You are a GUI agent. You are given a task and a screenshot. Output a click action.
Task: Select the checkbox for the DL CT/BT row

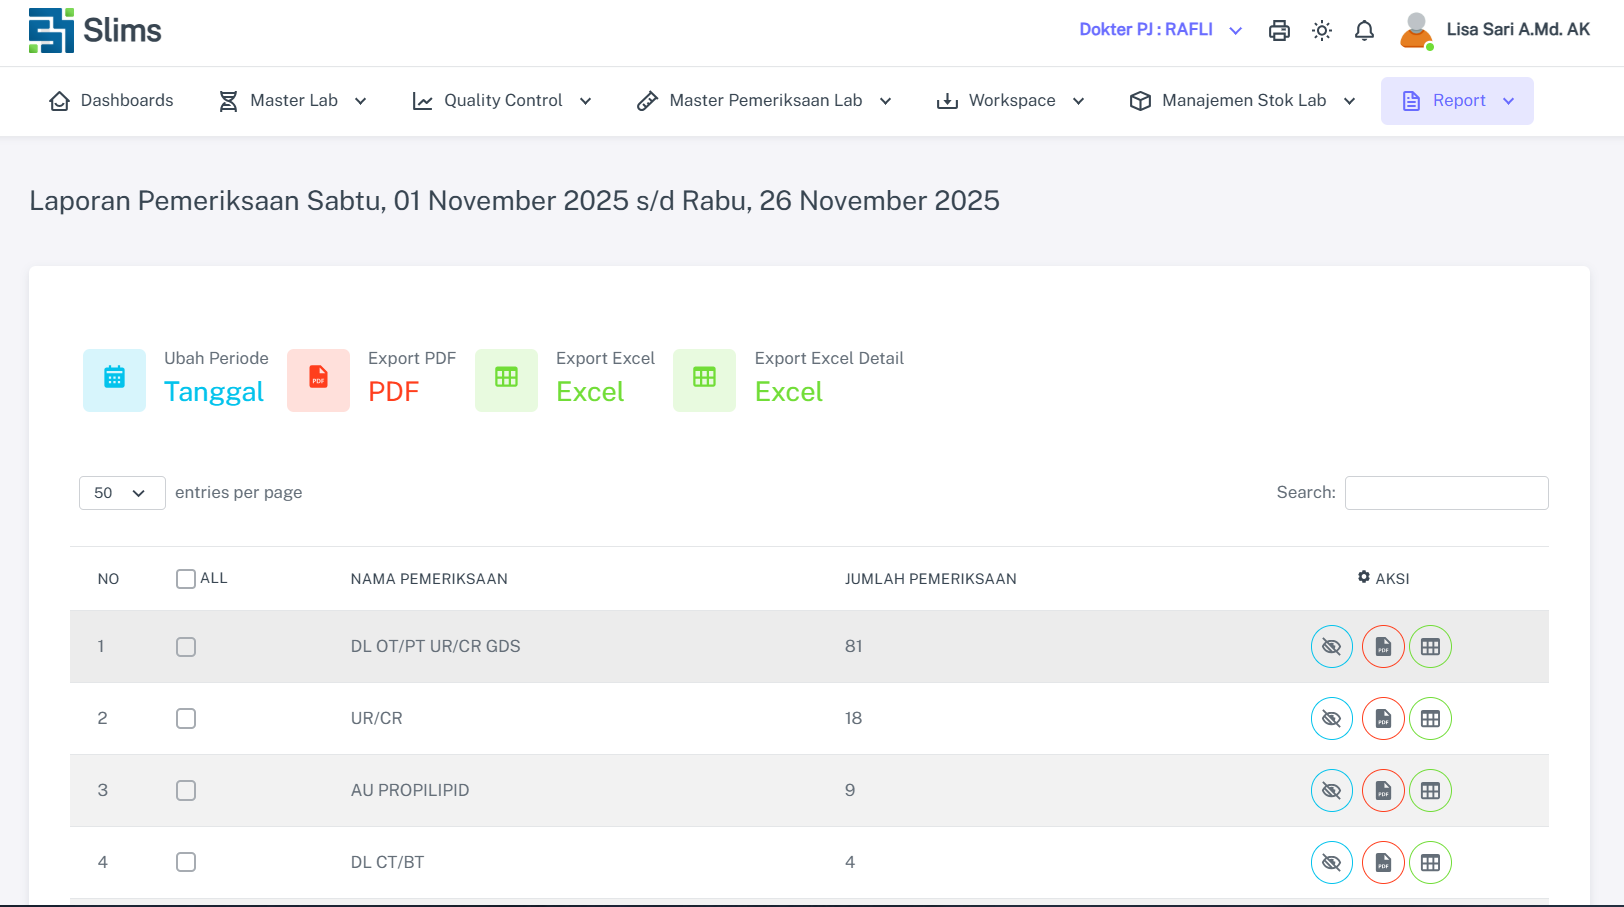coord(186,862)
